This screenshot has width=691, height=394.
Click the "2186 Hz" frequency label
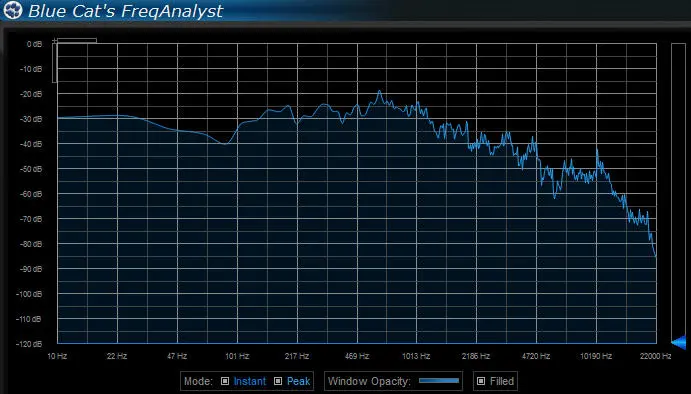click(476, 356)
